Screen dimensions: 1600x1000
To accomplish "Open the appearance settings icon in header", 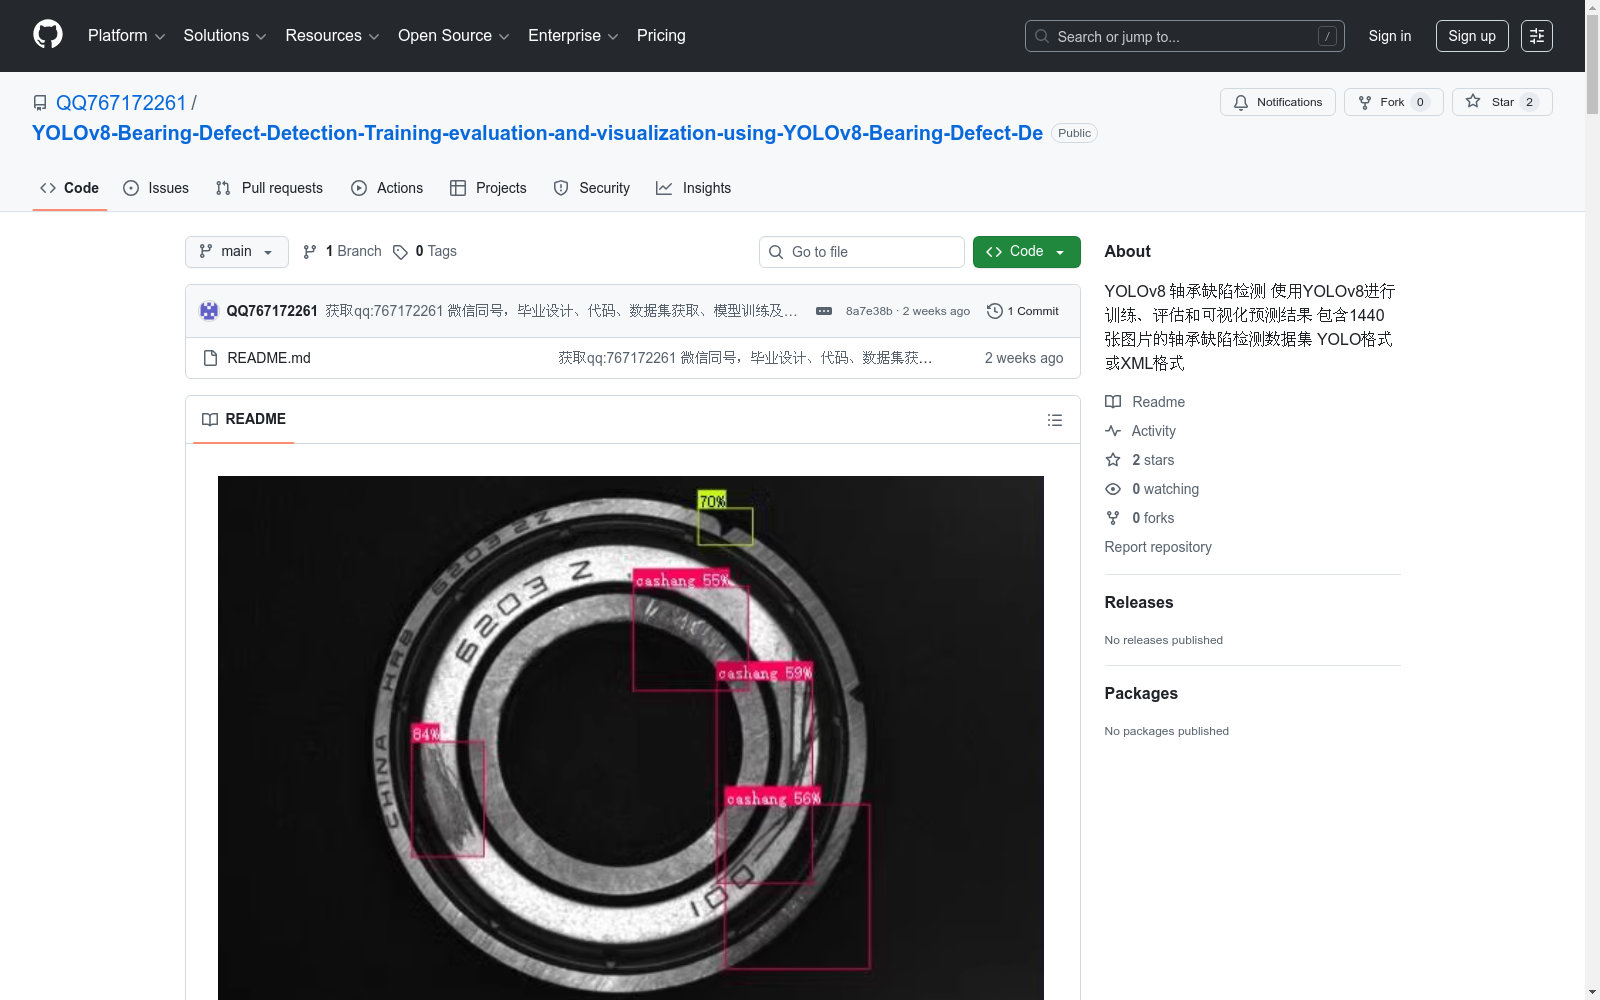I will 1537,36.
